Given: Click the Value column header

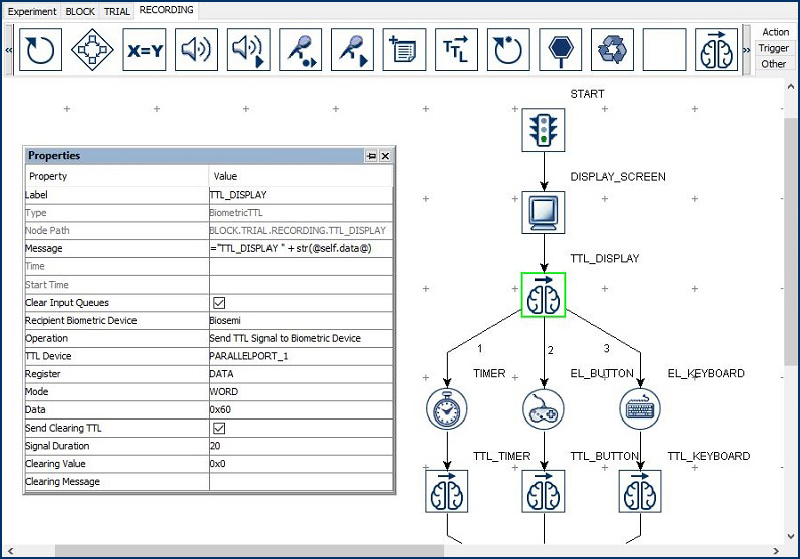Looking at the screenshot, I should pyautogui.click(x=301, y=176).
